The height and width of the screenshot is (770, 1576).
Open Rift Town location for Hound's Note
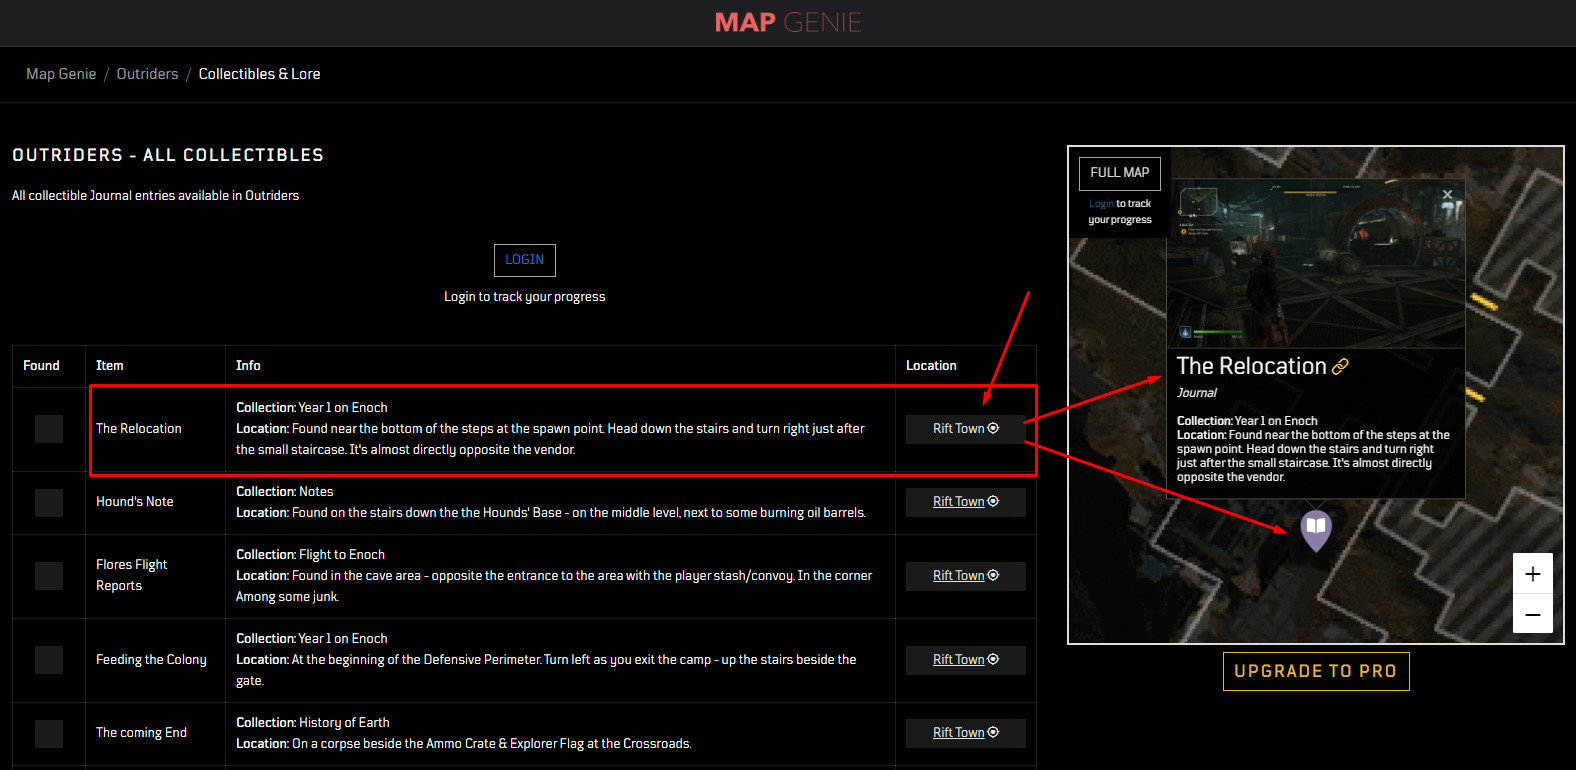966,502
